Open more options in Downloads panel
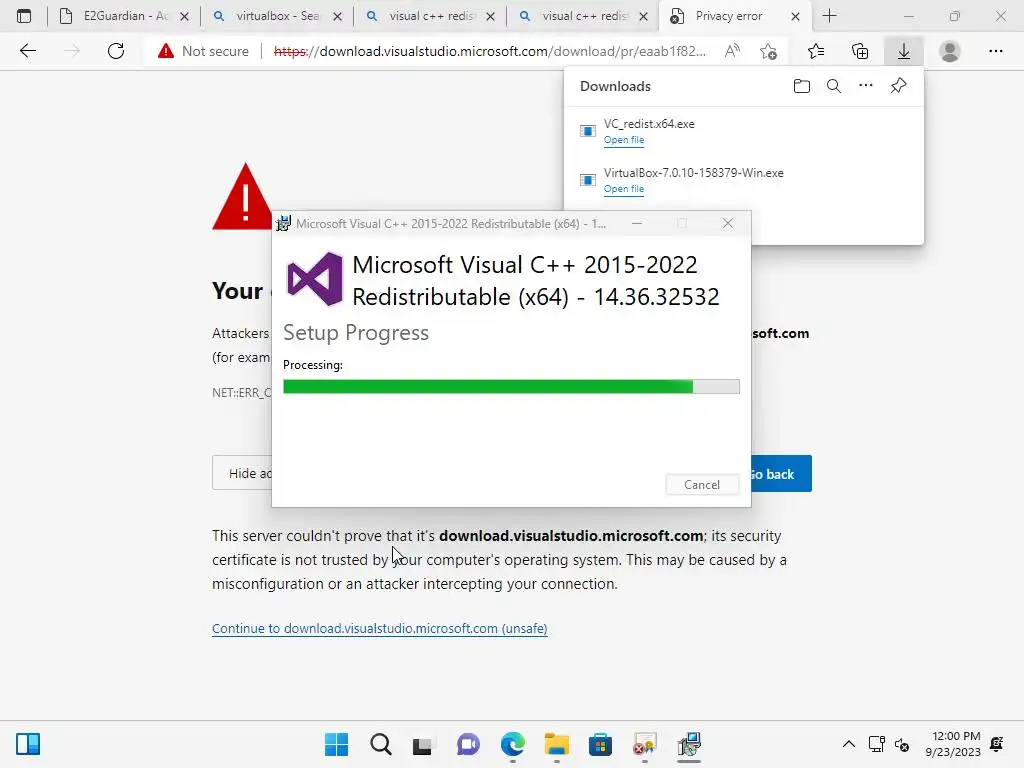1024x768 pixels. 866,86
